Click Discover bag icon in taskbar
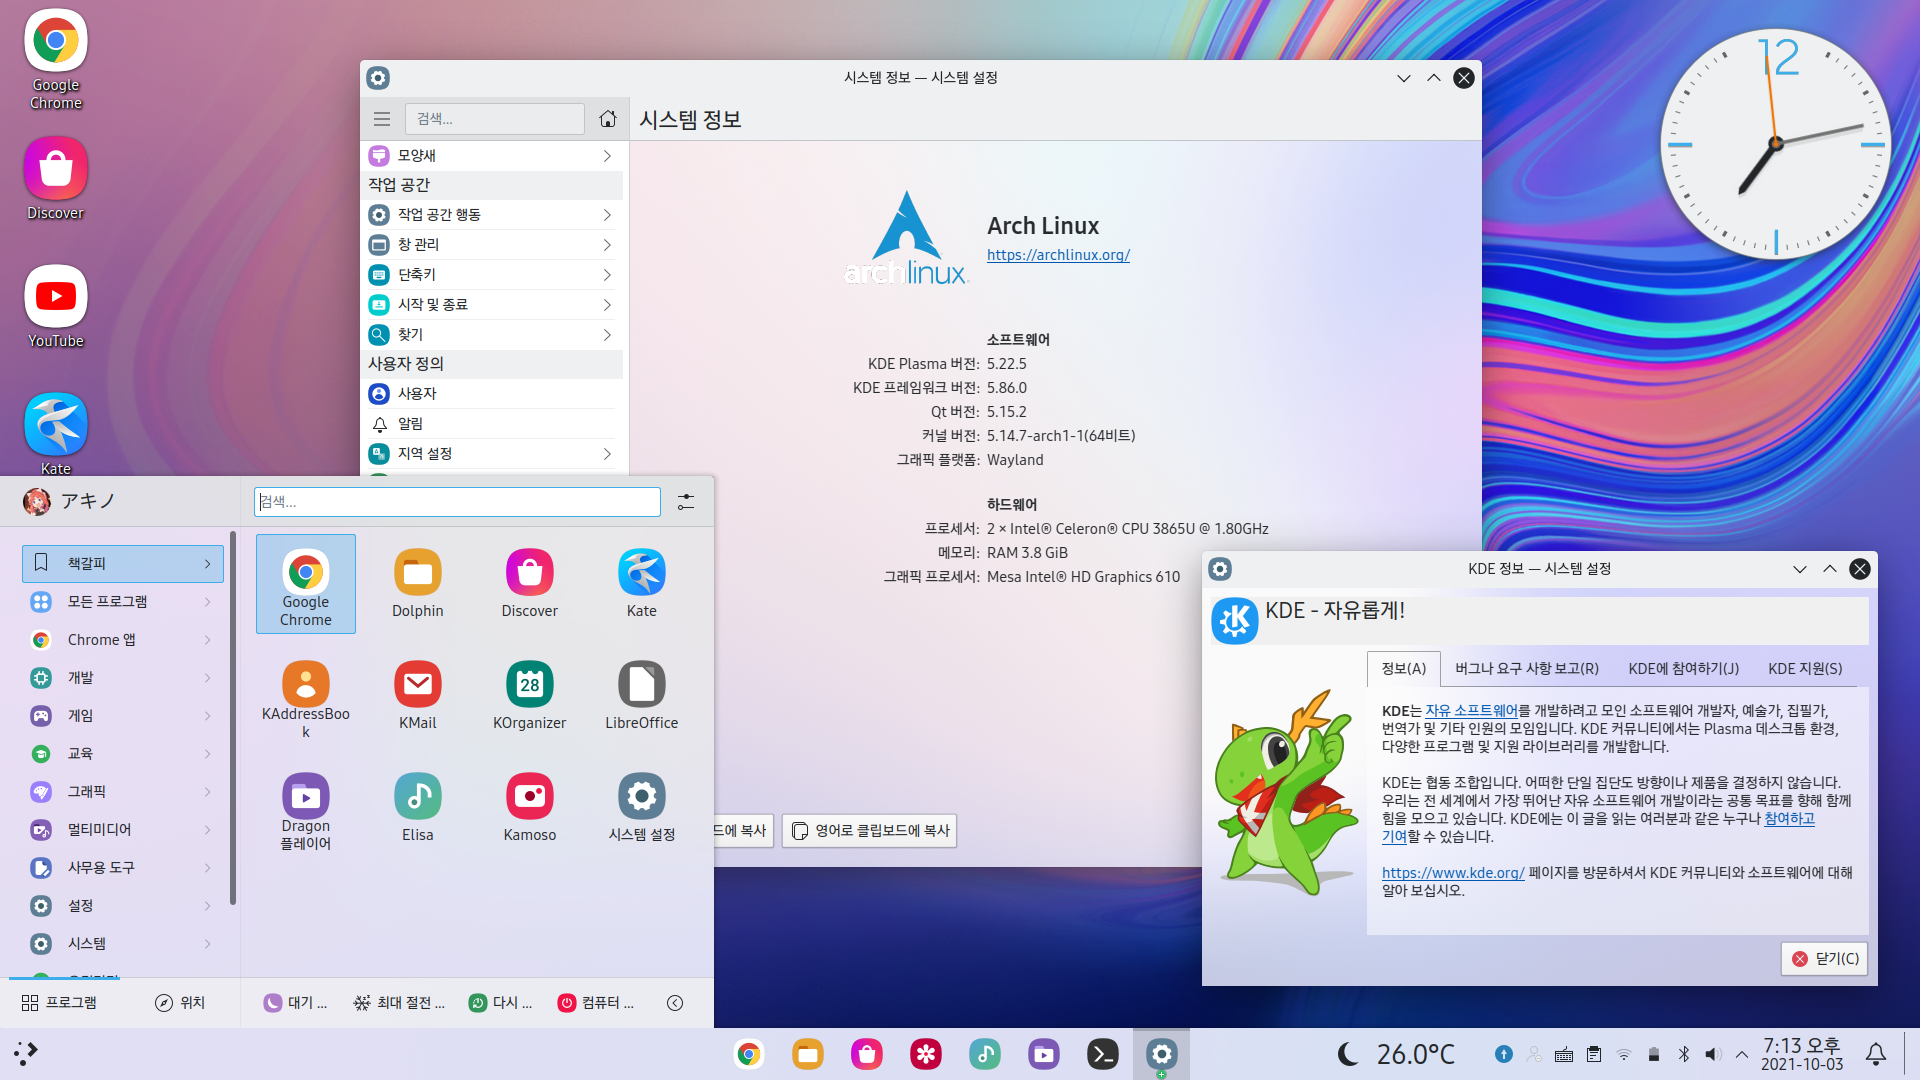 click(x=867, y=1054)
